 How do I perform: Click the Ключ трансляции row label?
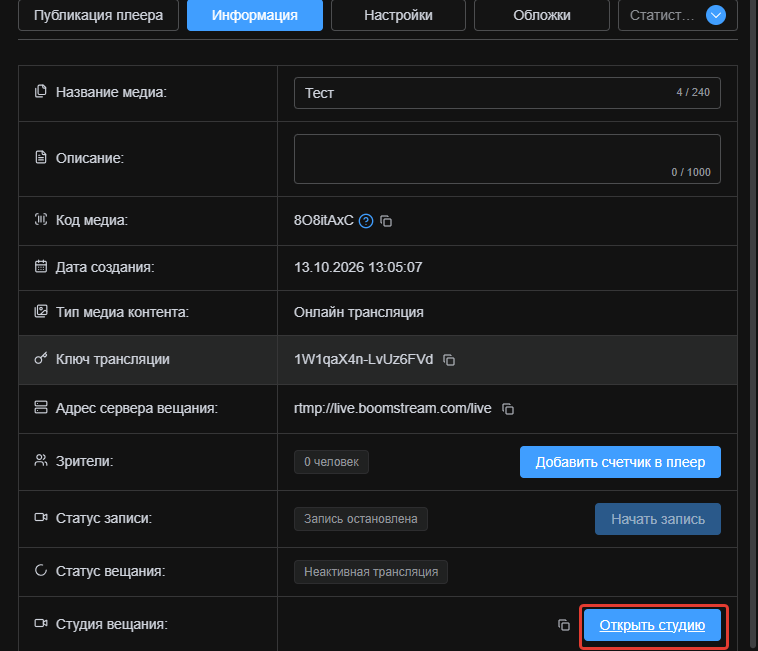coord(113,359)
